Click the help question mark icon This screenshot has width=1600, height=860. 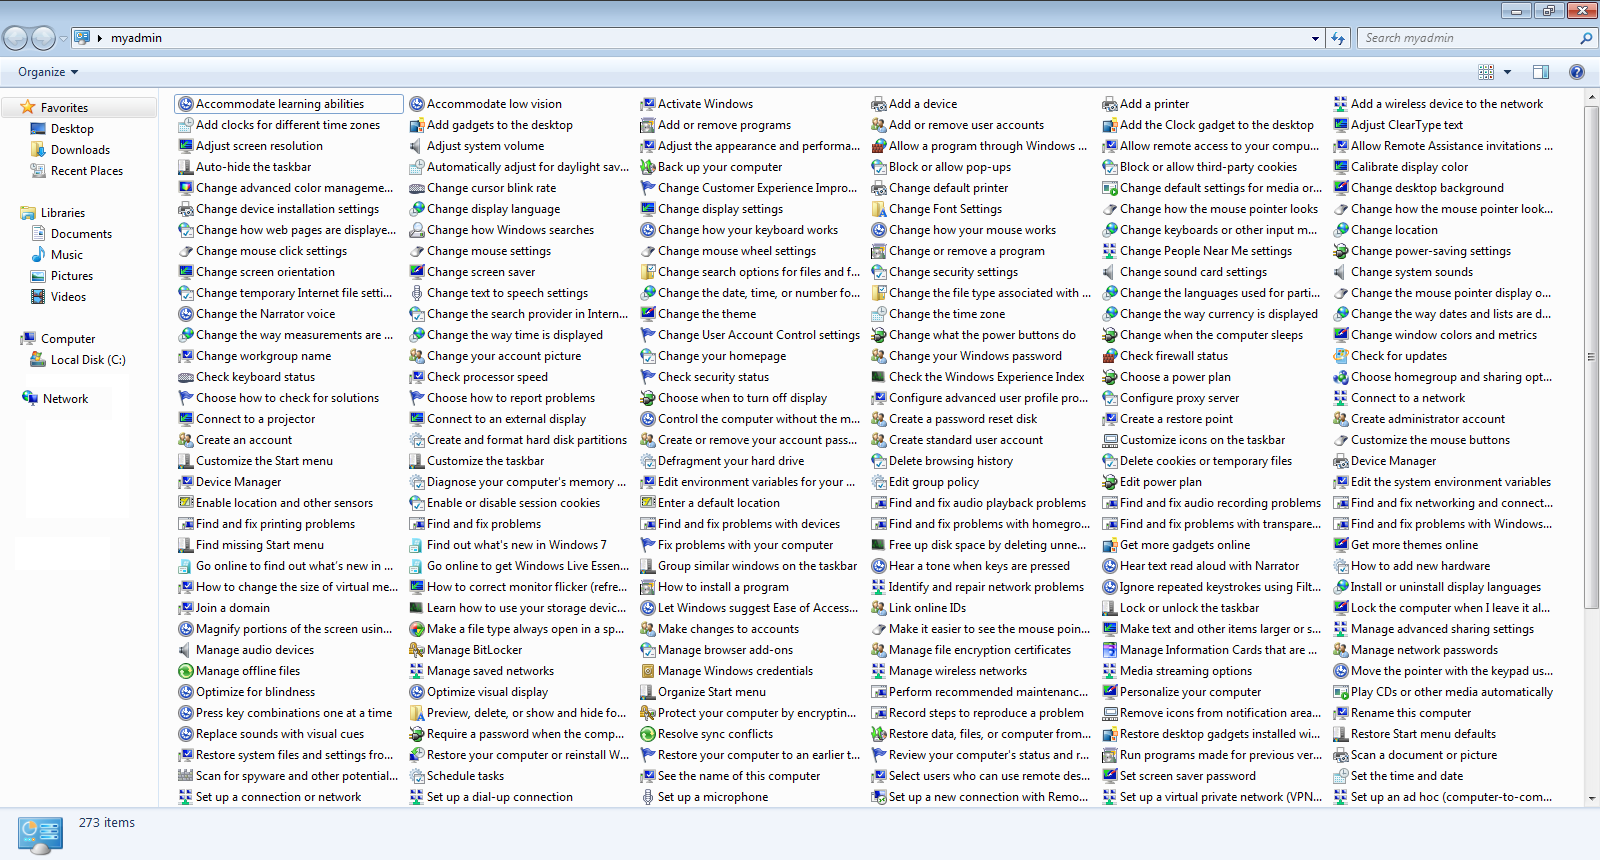1576,72
